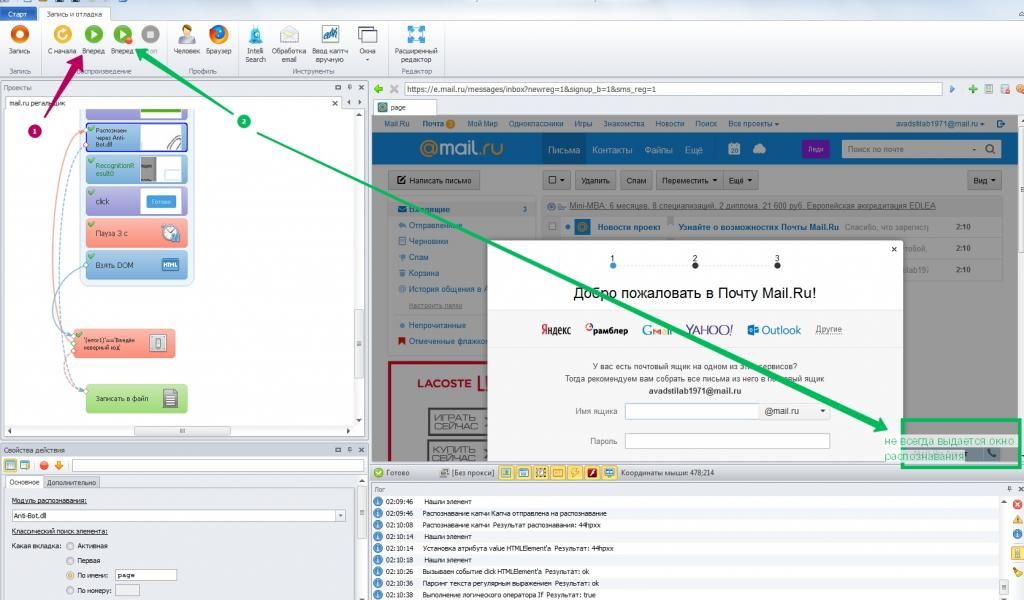The height and width of the screenshot is (600, 1024).
Task: Click the orange down-arrow icon in properties toolbar
Action: [59, 466]
